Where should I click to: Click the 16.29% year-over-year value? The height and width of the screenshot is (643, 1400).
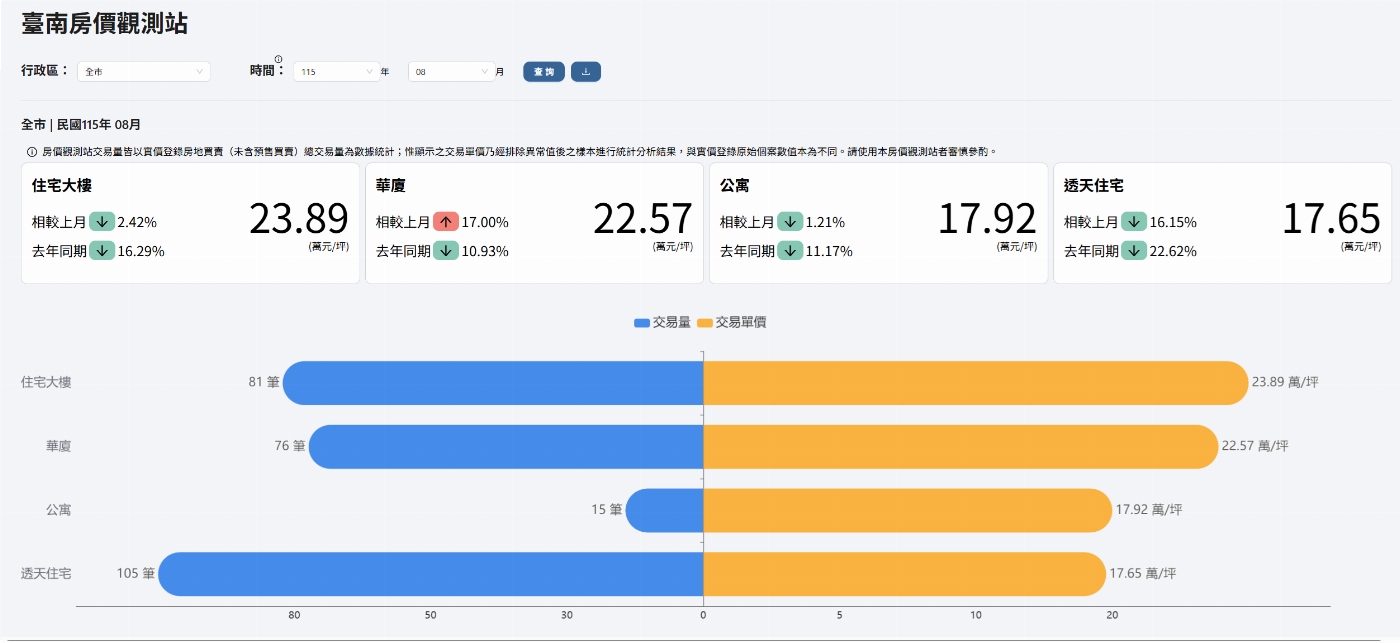(x=141, y=251)
